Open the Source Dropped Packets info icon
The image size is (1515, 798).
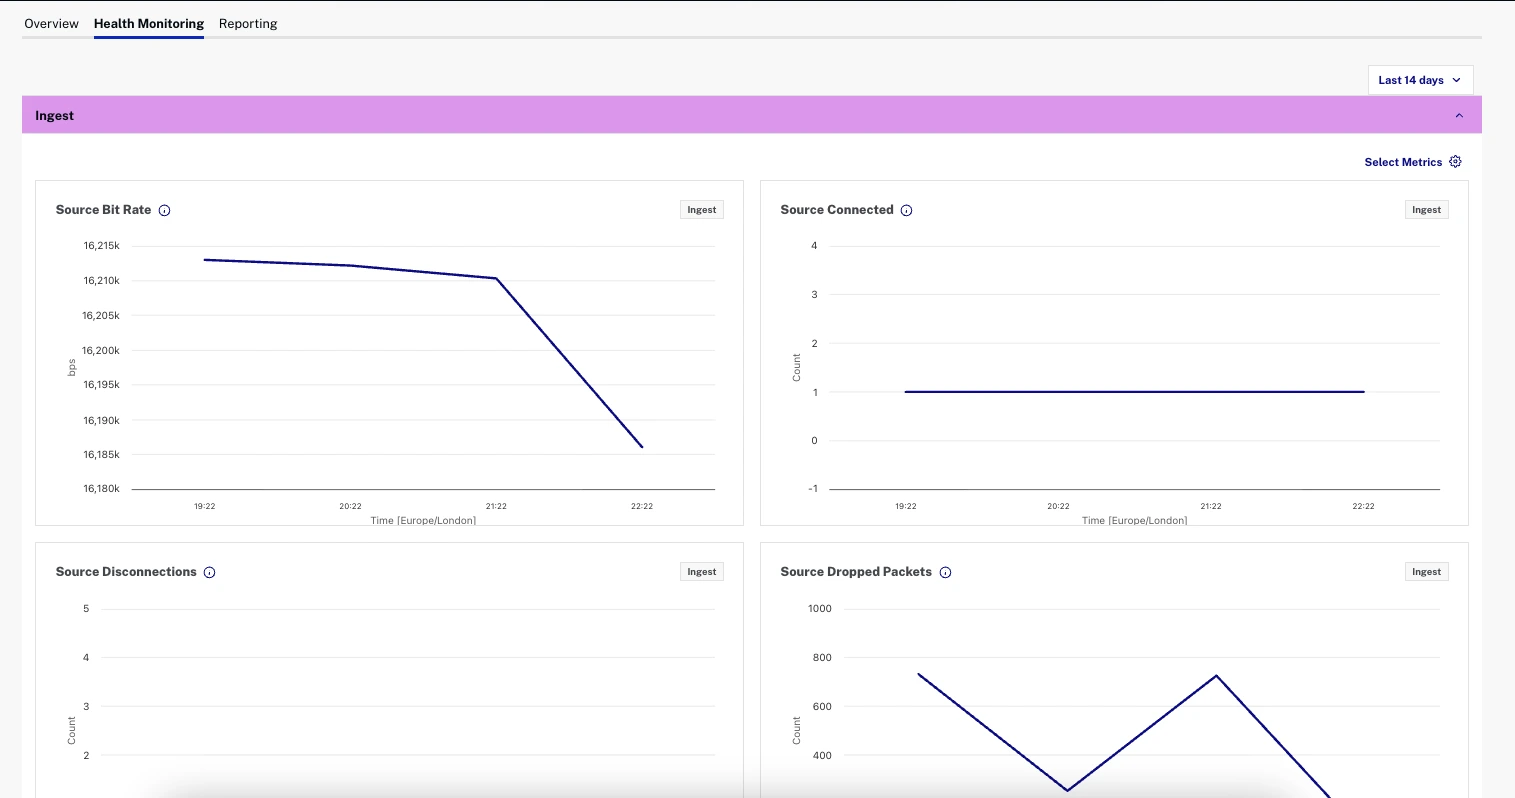[945, 572]
